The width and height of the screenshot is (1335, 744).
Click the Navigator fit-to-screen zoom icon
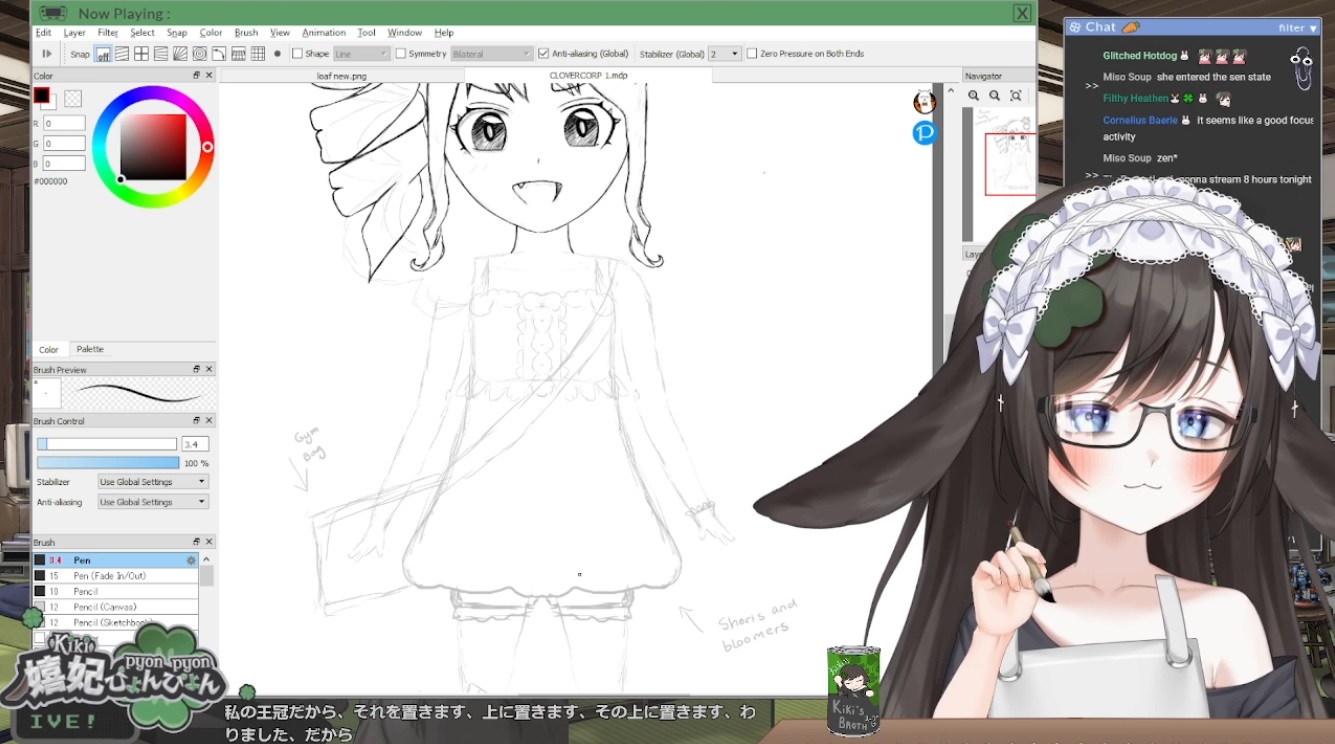tap(1015, 96)
